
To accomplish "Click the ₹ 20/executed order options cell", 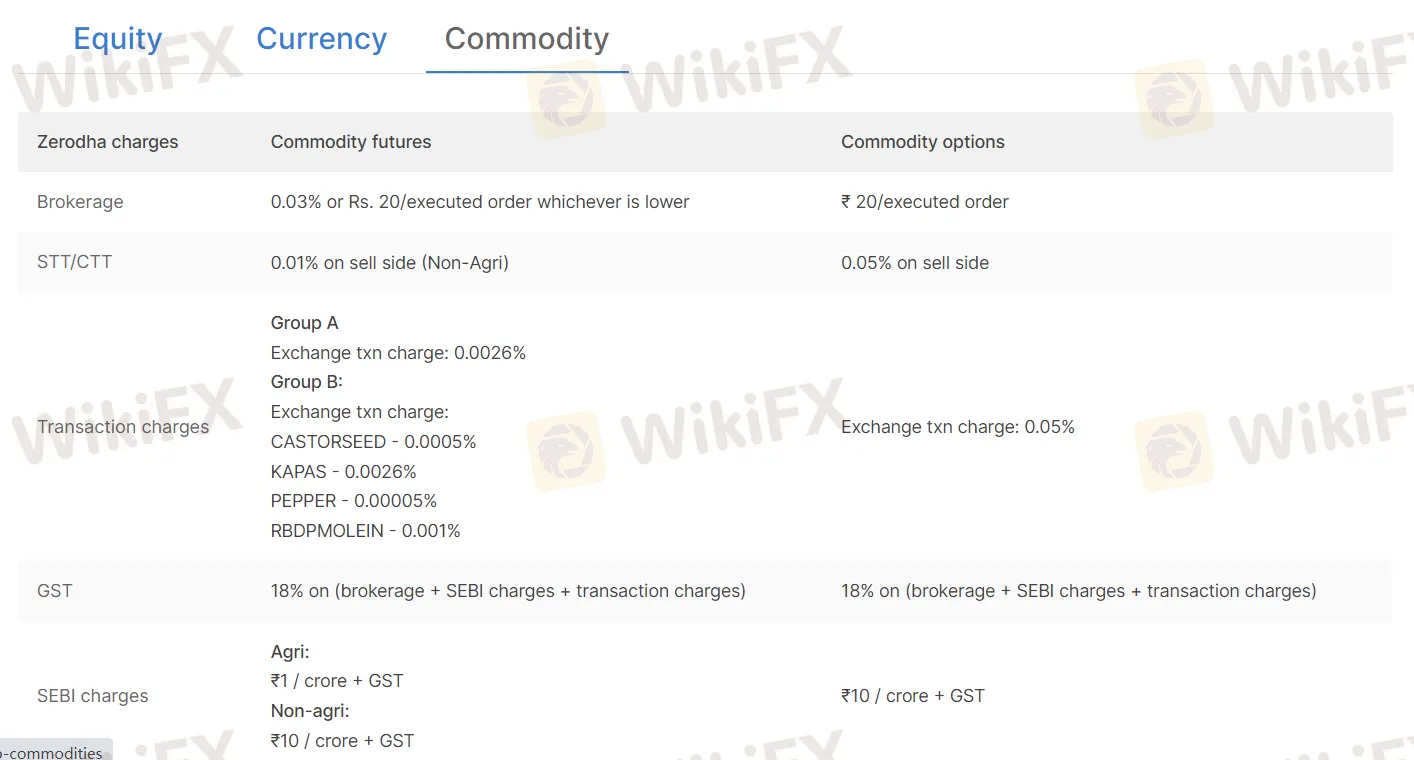I will click(x=924, y=202).
